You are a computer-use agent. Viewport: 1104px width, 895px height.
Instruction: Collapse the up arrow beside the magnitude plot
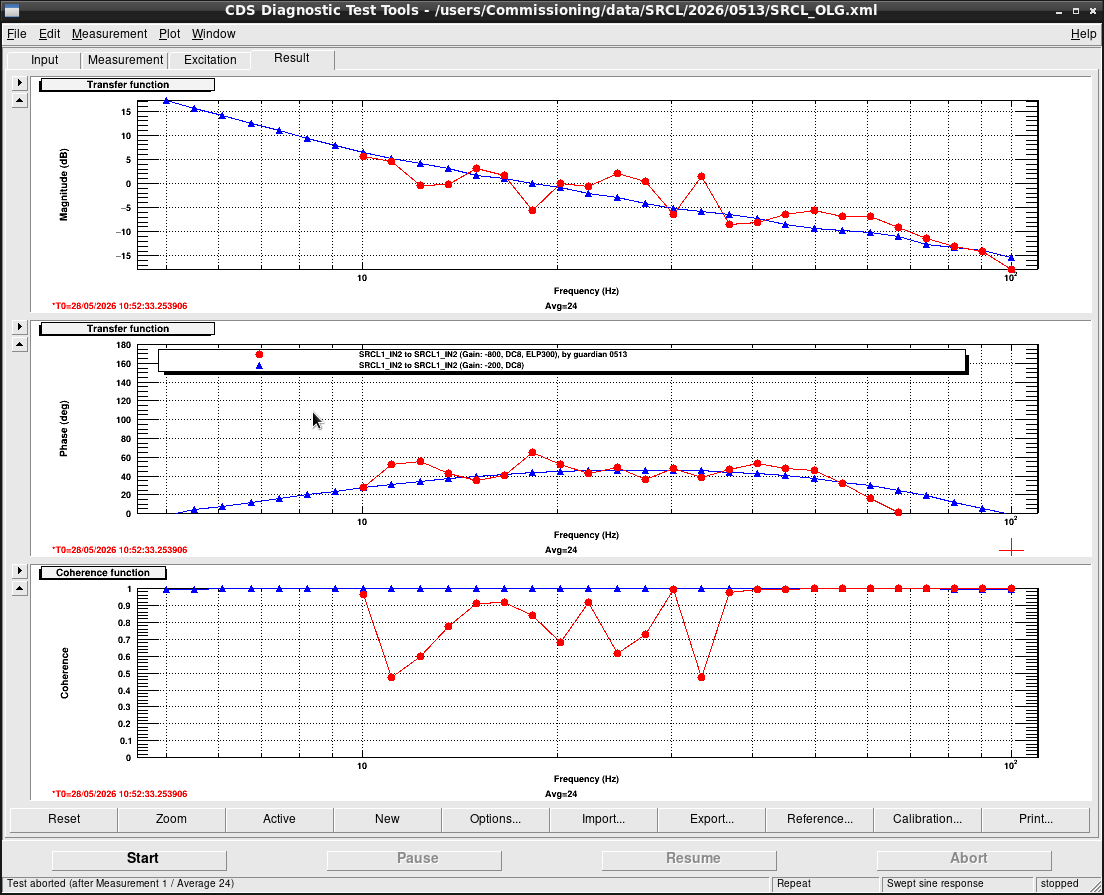click(20, 101)
